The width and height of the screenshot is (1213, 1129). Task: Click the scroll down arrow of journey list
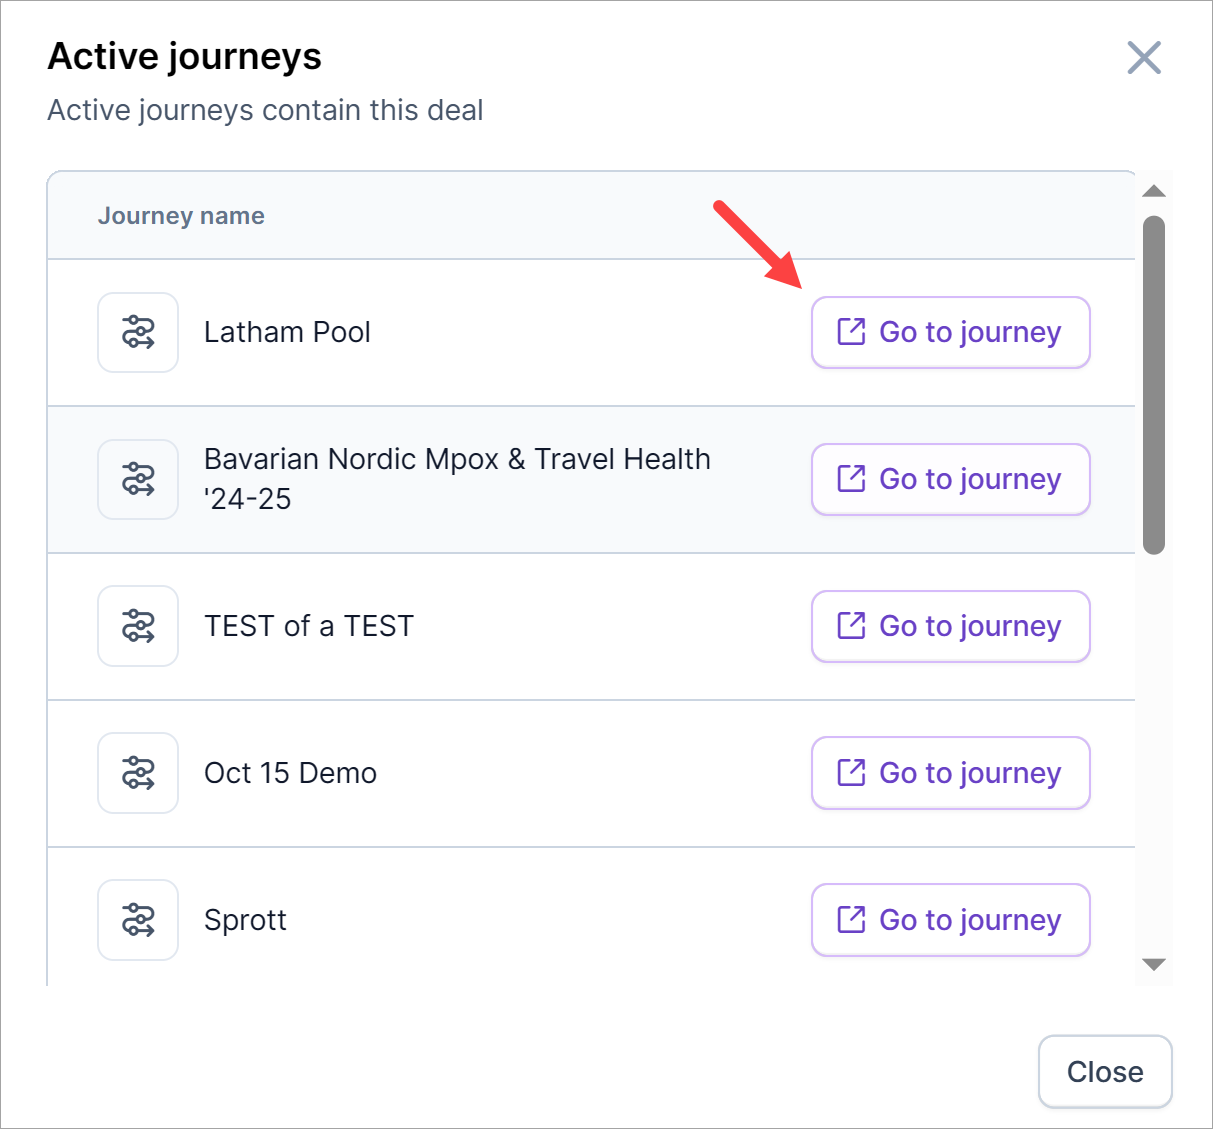1154,965
